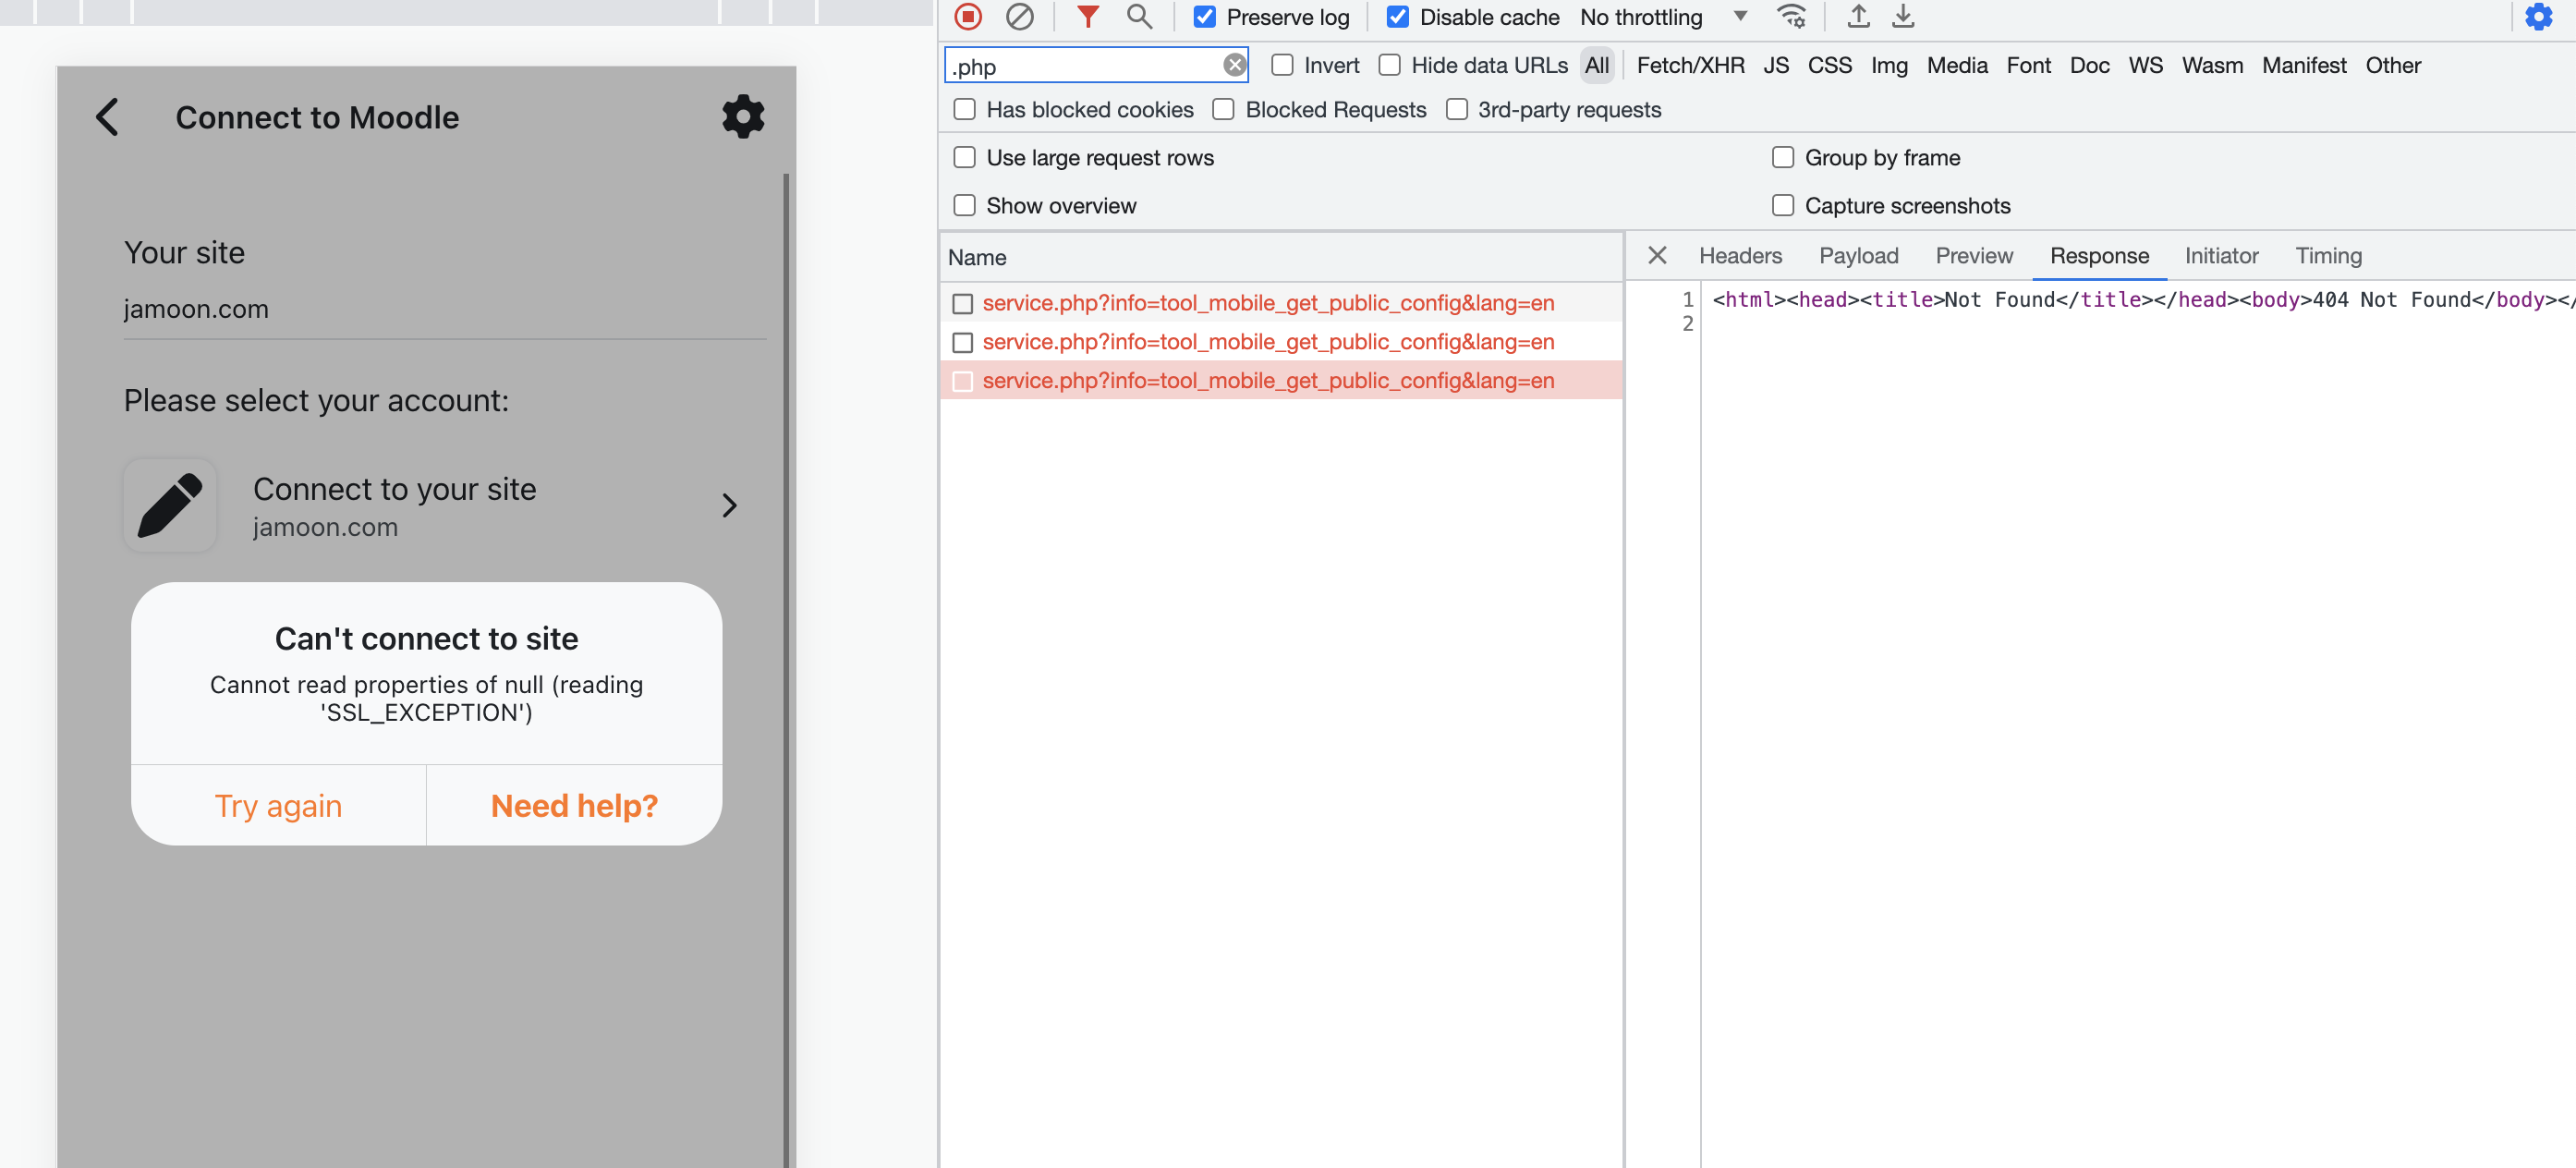
Task: Open No throttling dropdown
Action: [1664, 17]
